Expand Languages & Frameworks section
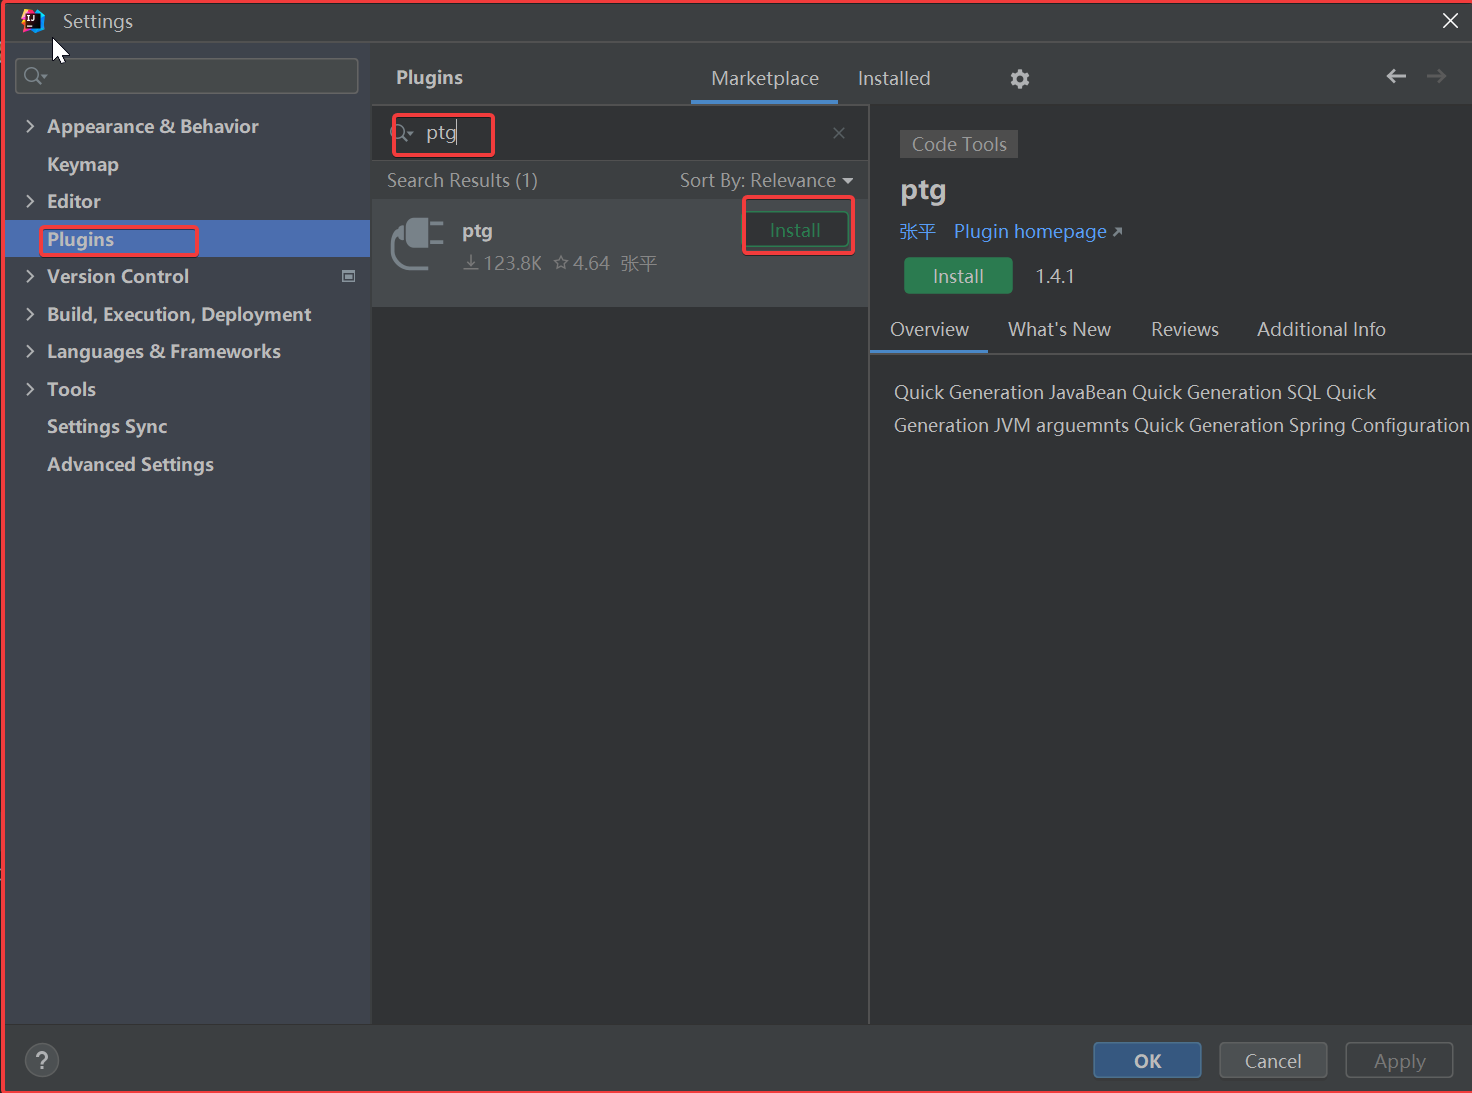The height and width of the screenshot is (1093, 1472). pyautogui.click(x=30, y=351)
